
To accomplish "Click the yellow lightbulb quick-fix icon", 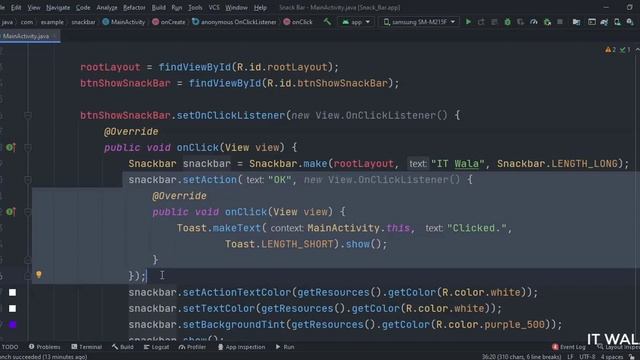I will pos(39,274).
